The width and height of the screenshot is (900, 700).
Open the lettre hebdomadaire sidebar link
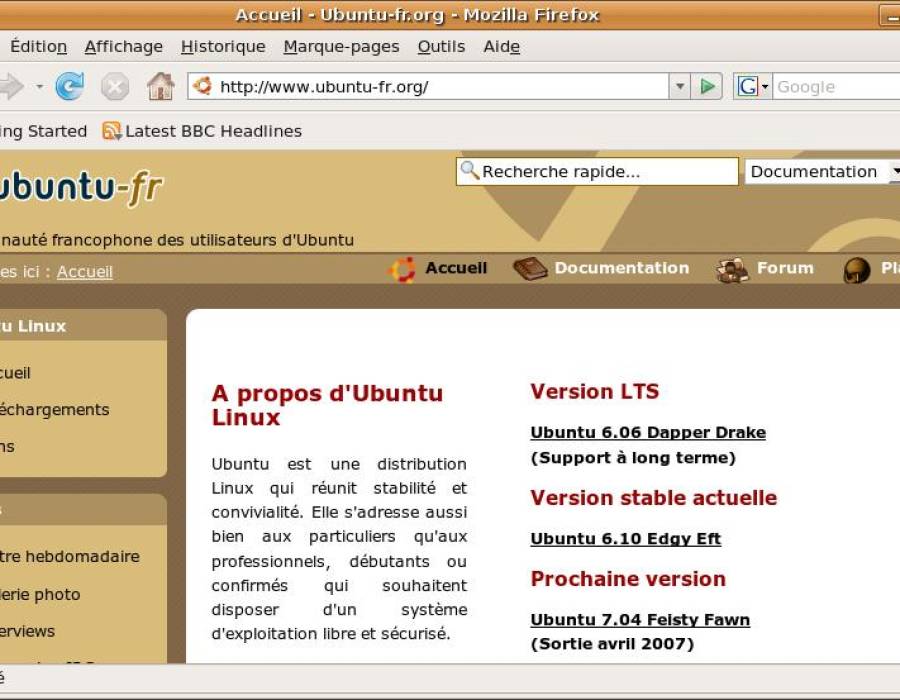tap(69, 557)
